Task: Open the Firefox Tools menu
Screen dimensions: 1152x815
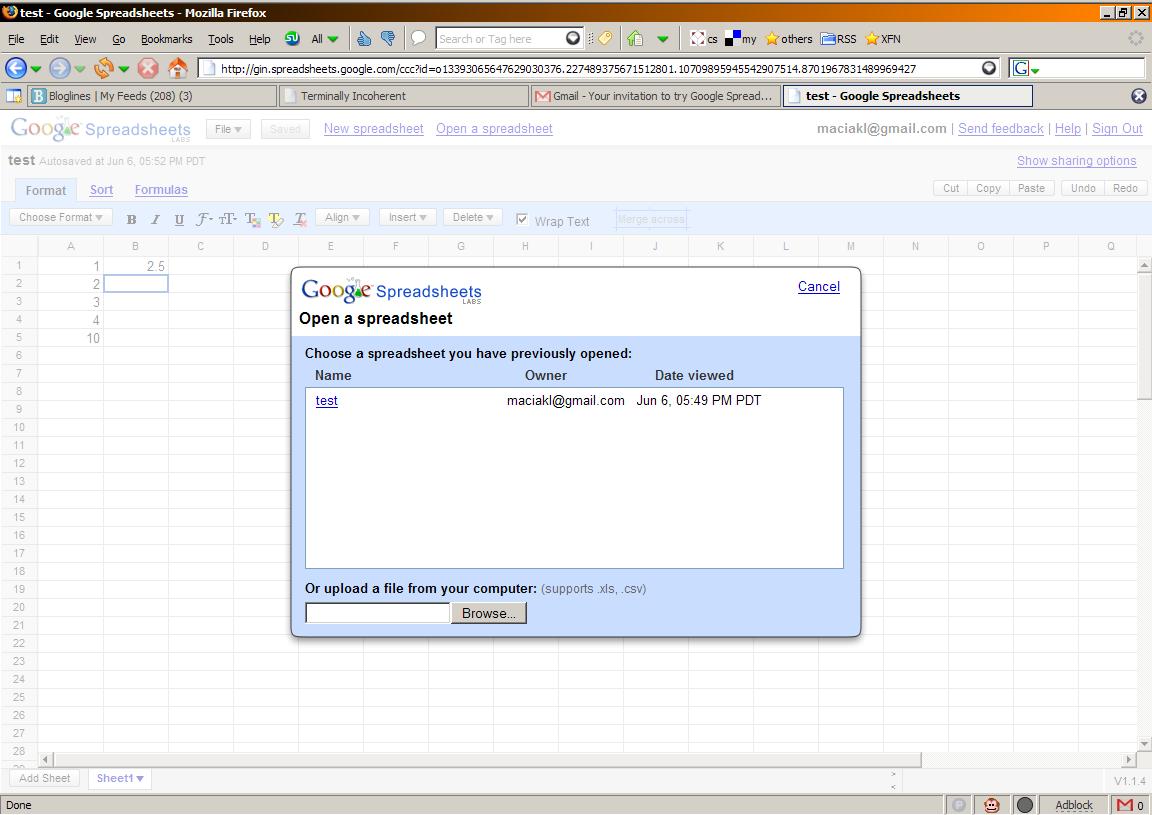Action: click(220, 39)
